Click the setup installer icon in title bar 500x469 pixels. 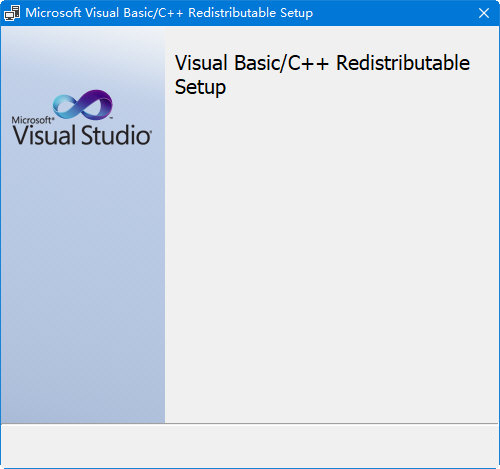[12, 13]
